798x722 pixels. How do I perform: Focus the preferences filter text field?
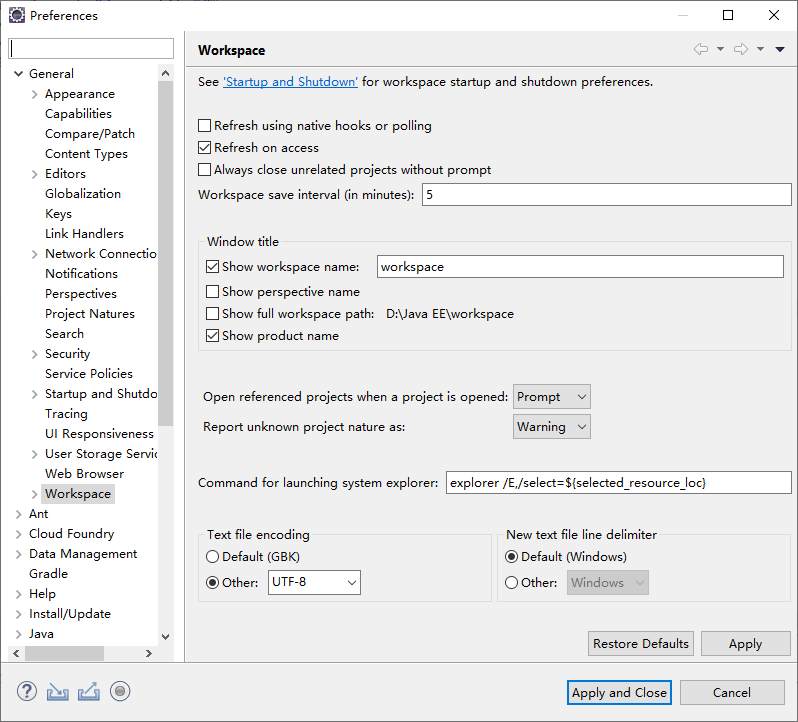(x=91, y=48)
